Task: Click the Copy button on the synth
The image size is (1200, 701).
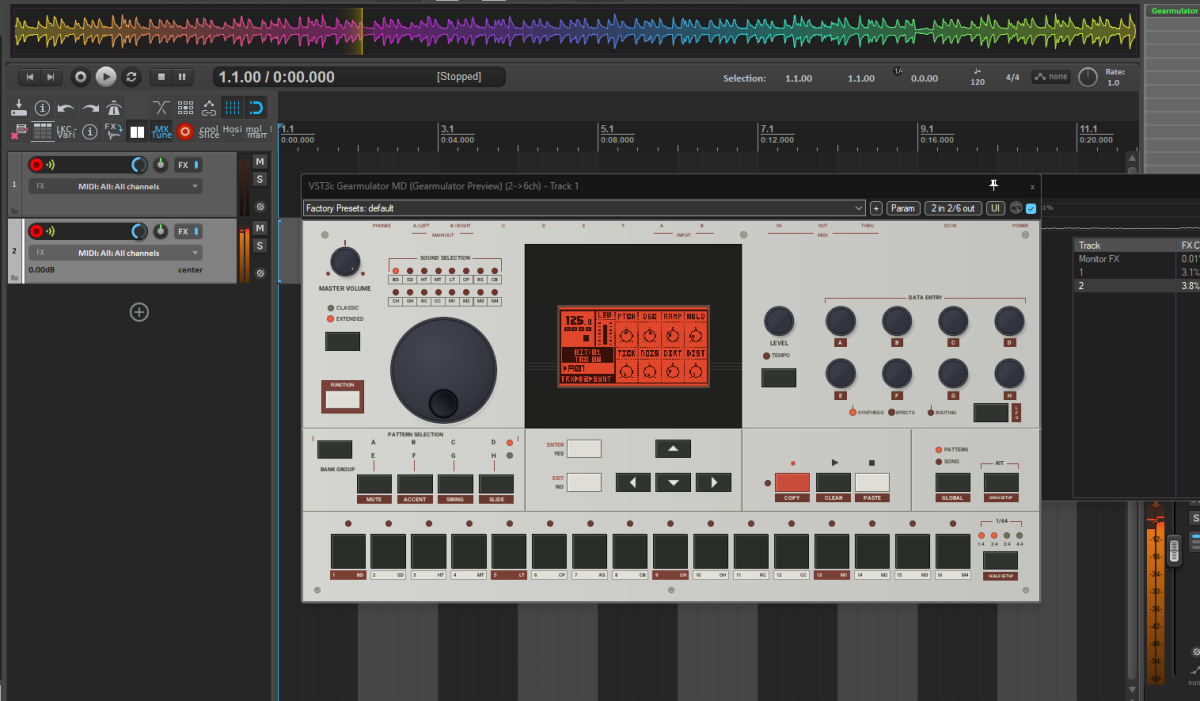Action: 792,483
